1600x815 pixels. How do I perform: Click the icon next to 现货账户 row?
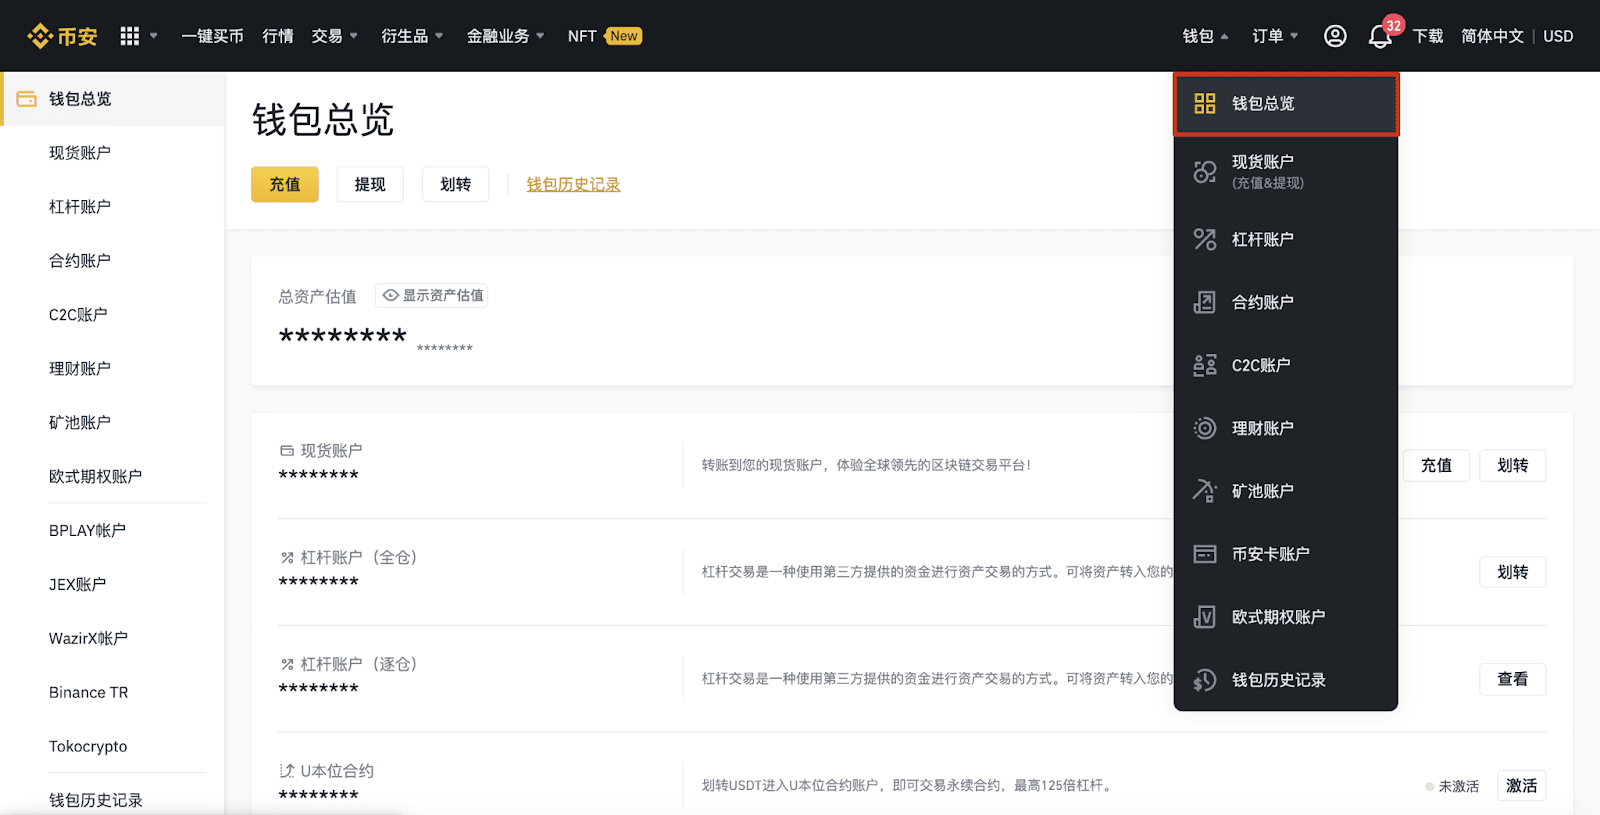click(x=287, y=451)
